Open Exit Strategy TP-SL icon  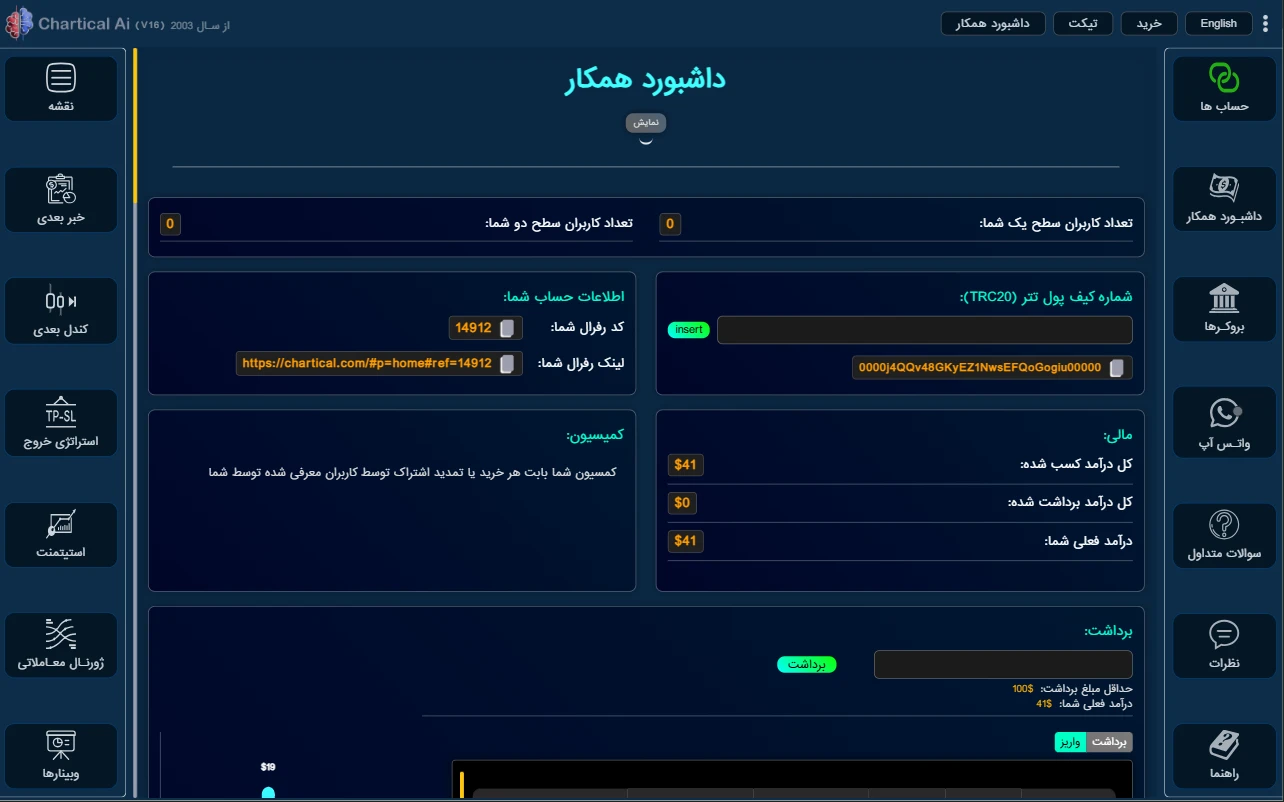coord(61,412)
